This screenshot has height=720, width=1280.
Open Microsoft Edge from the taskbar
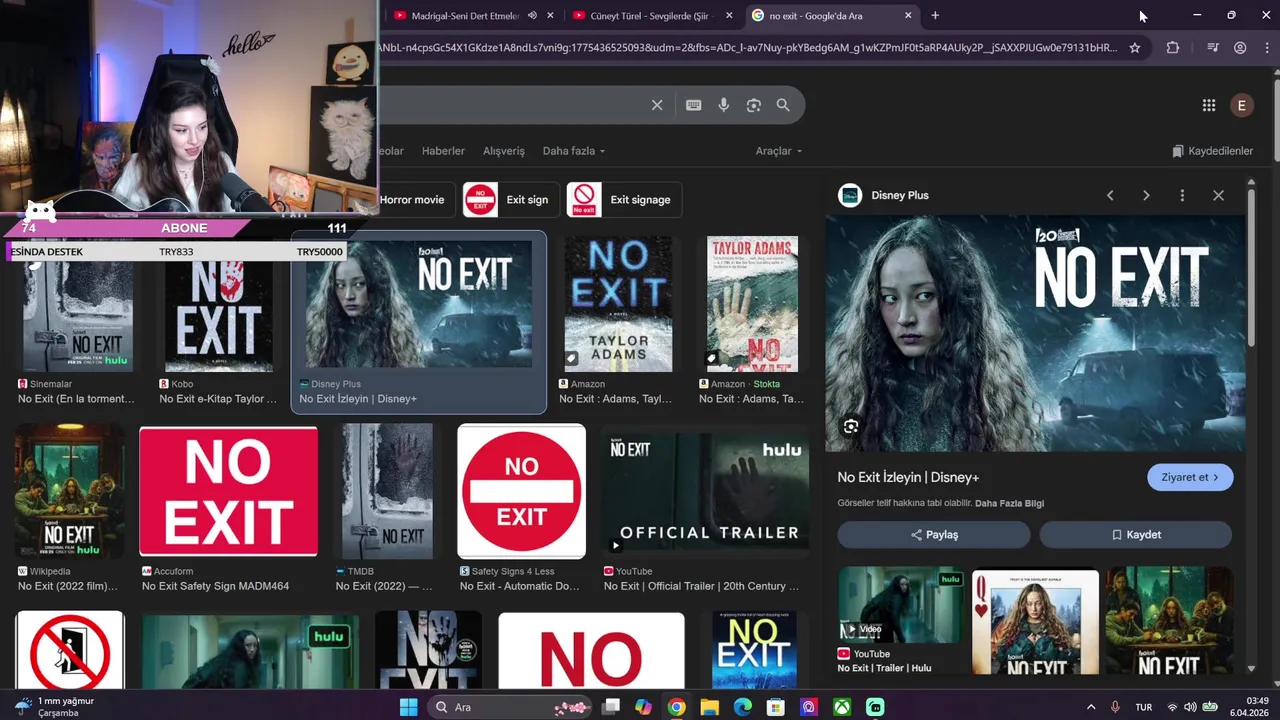(743, 707)
